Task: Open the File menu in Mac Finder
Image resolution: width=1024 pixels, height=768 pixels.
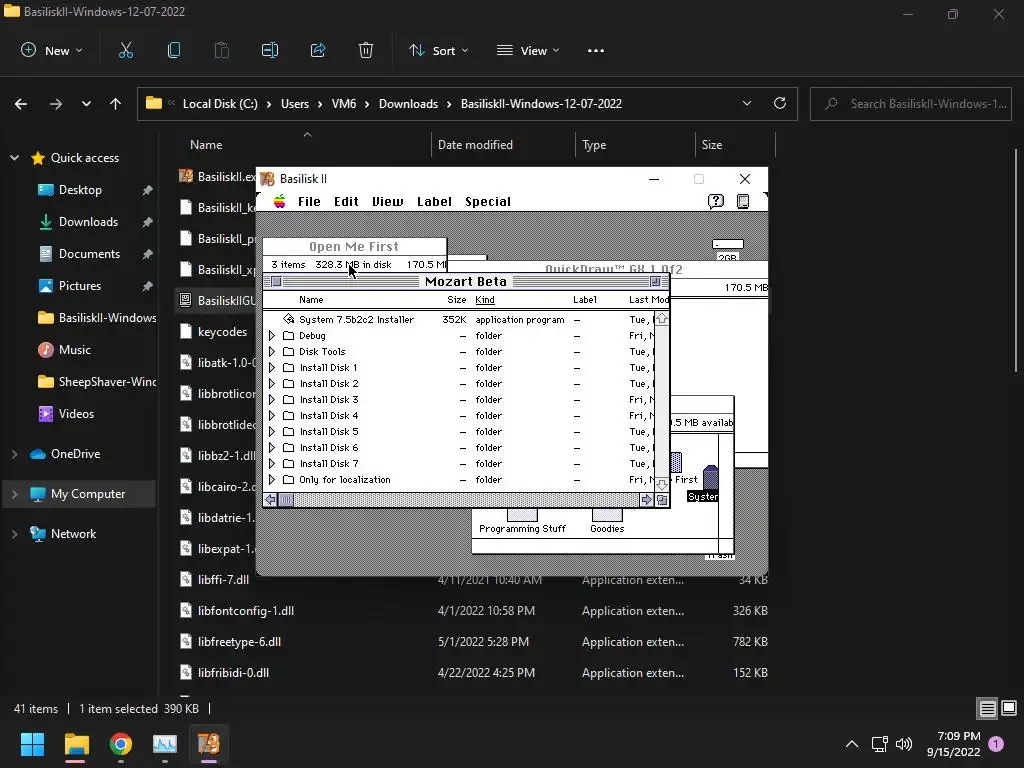Action: click(309, 201)
